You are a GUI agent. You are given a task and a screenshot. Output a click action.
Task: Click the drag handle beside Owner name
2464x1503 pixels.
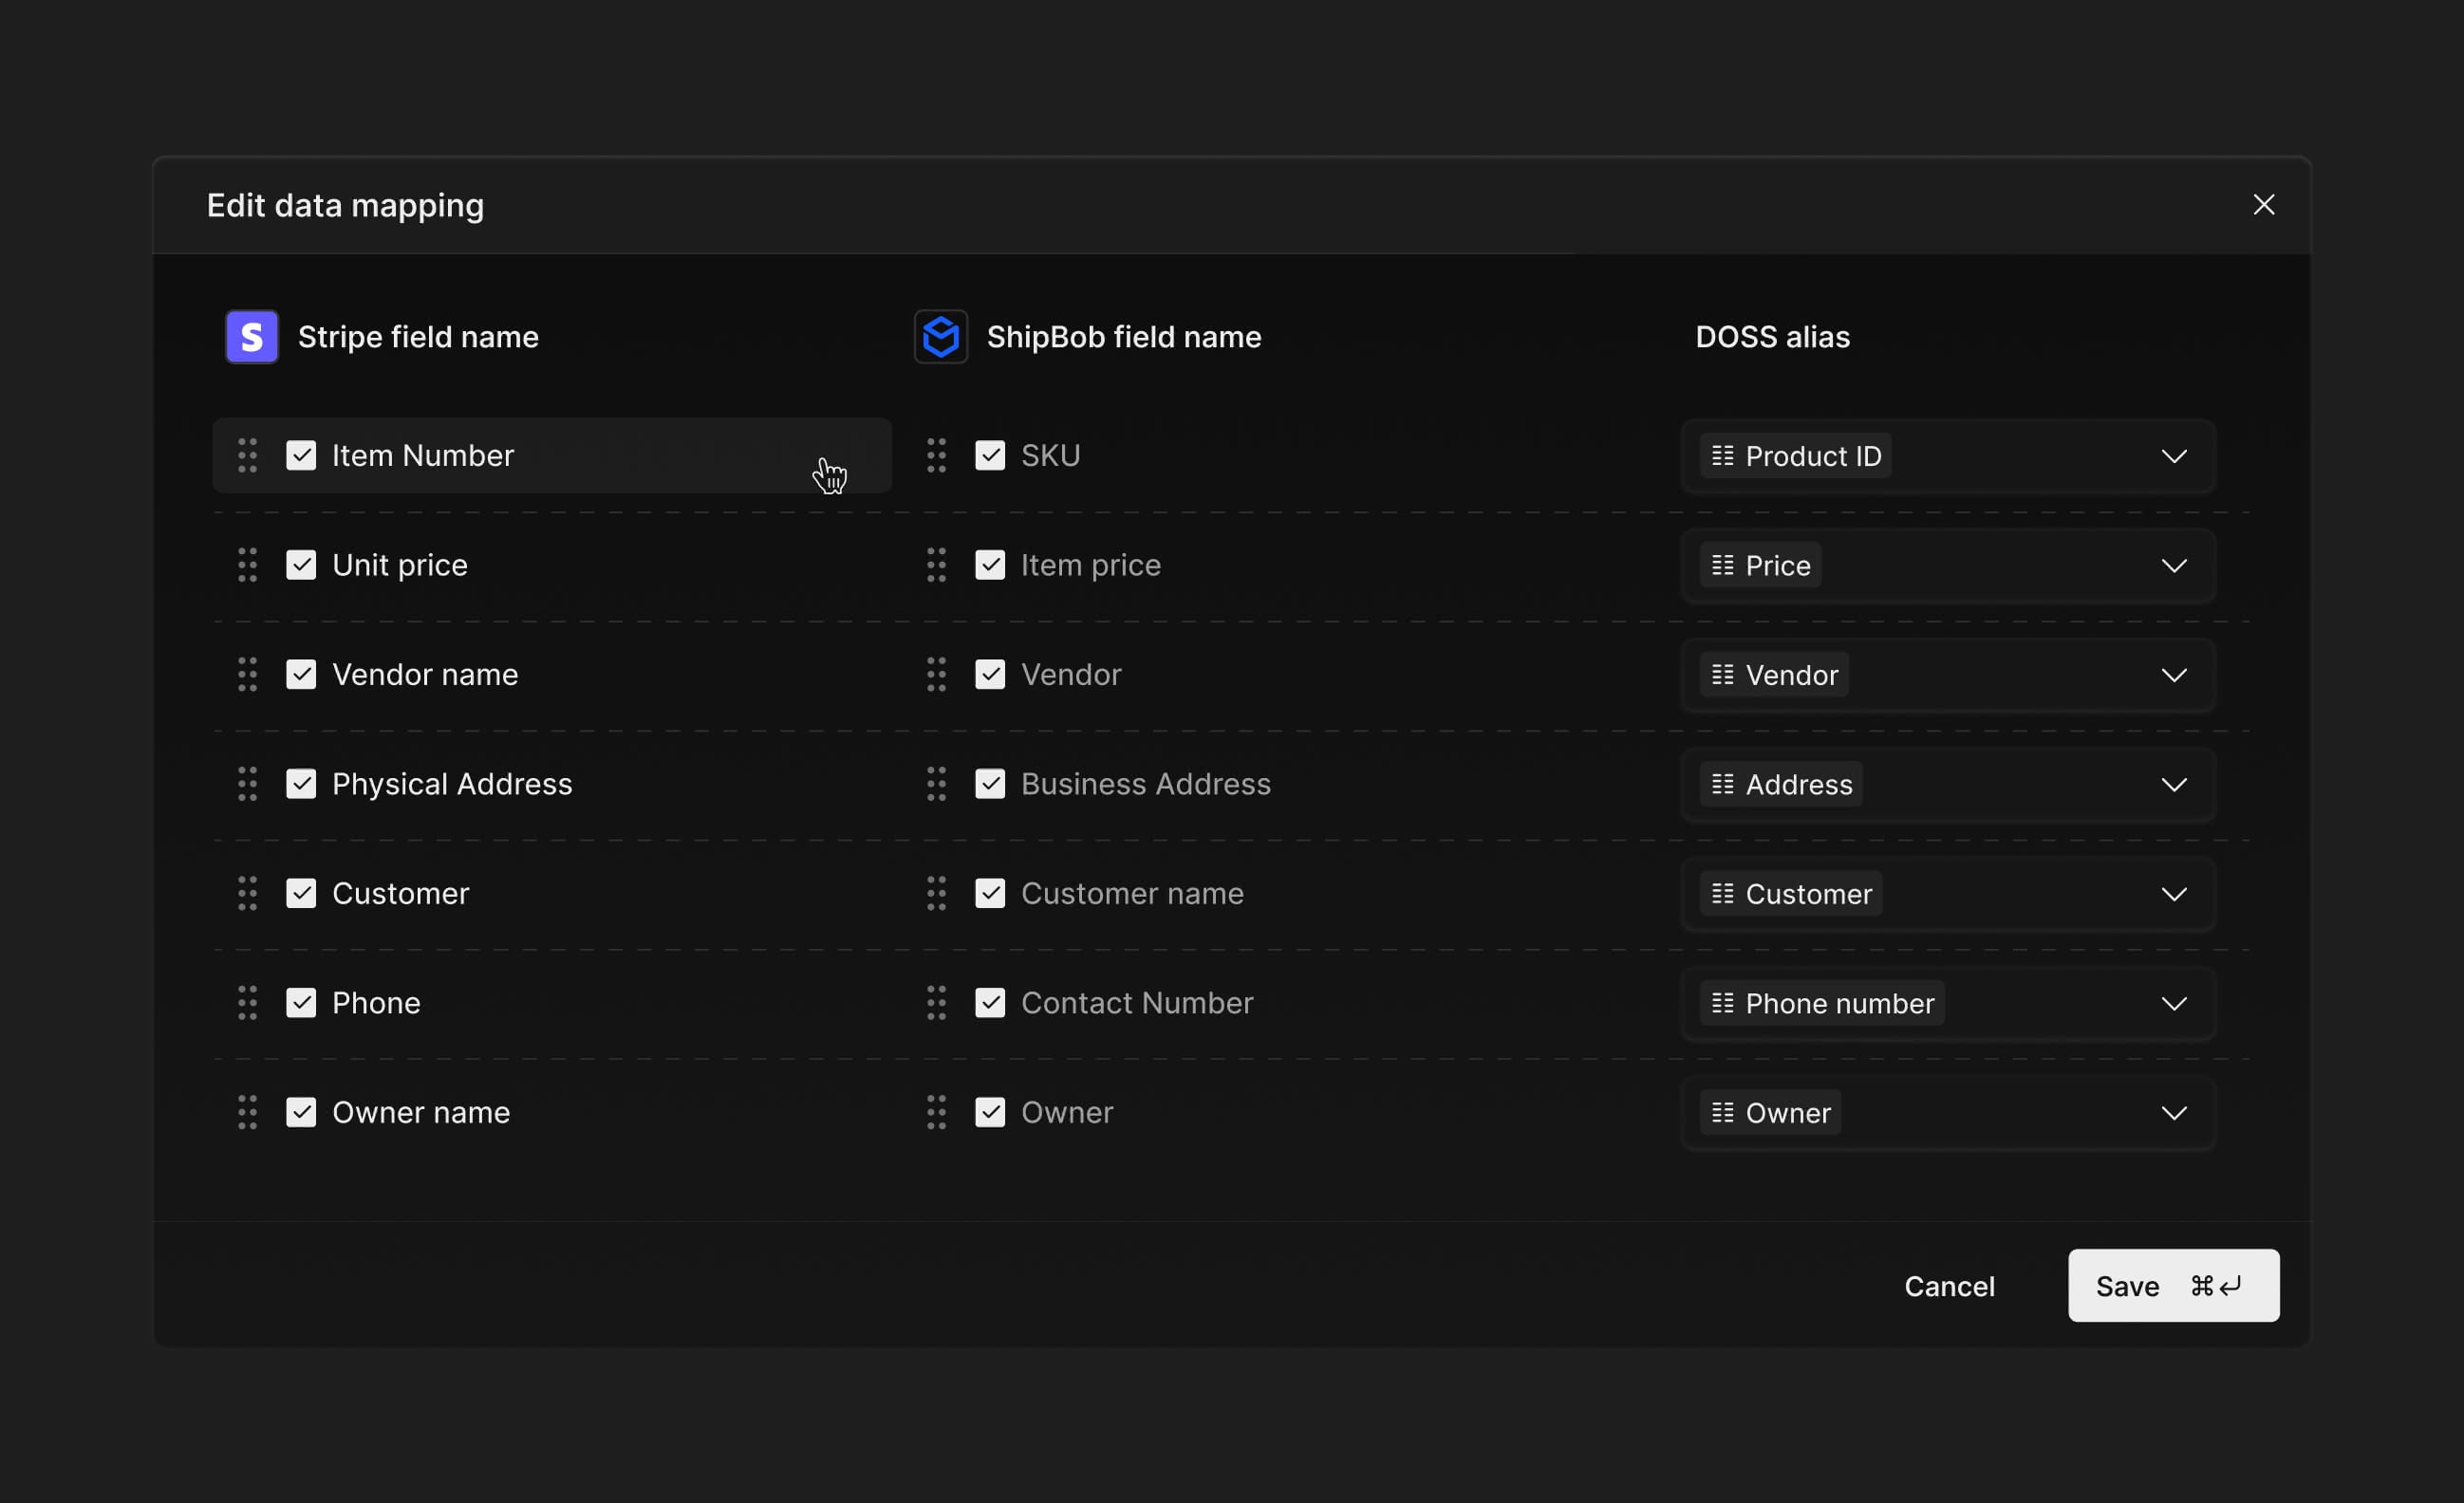[248, 1112]
